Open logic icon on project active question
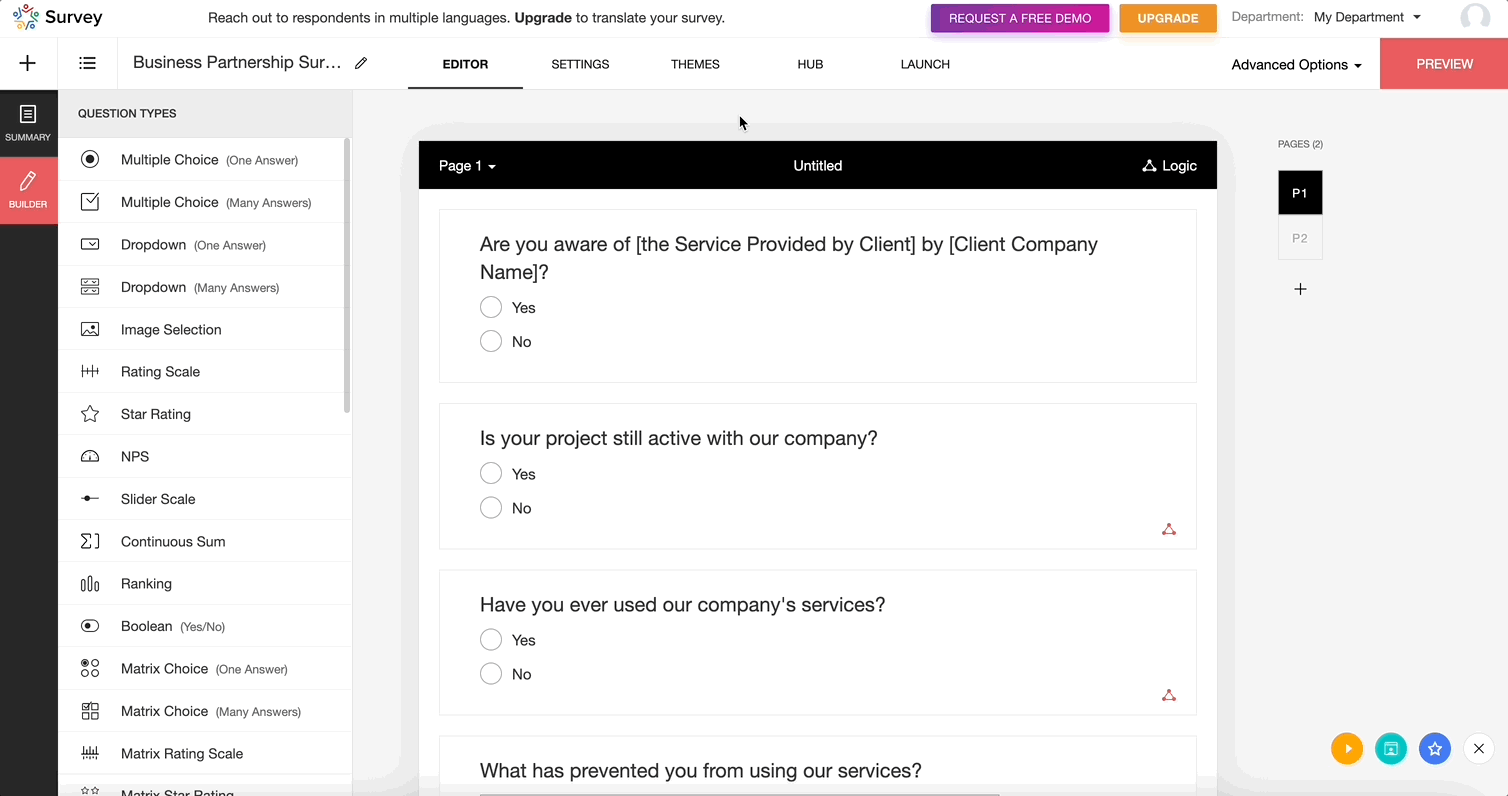Image resolution: width=1508 pixels, height=796 pixels. tap(1169, 529)
